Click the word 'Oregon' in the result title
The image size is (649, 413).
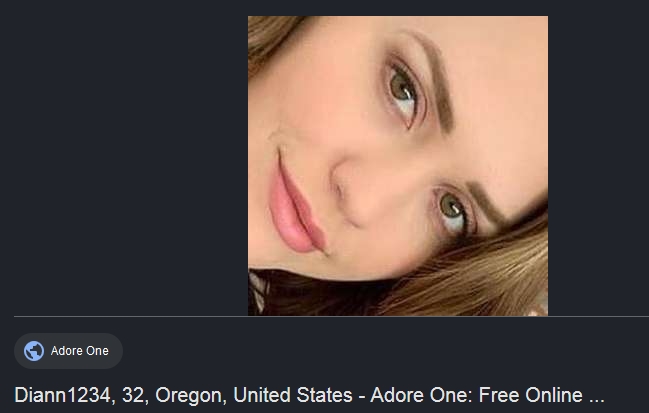pyautogui.click(x=191, y=396)
